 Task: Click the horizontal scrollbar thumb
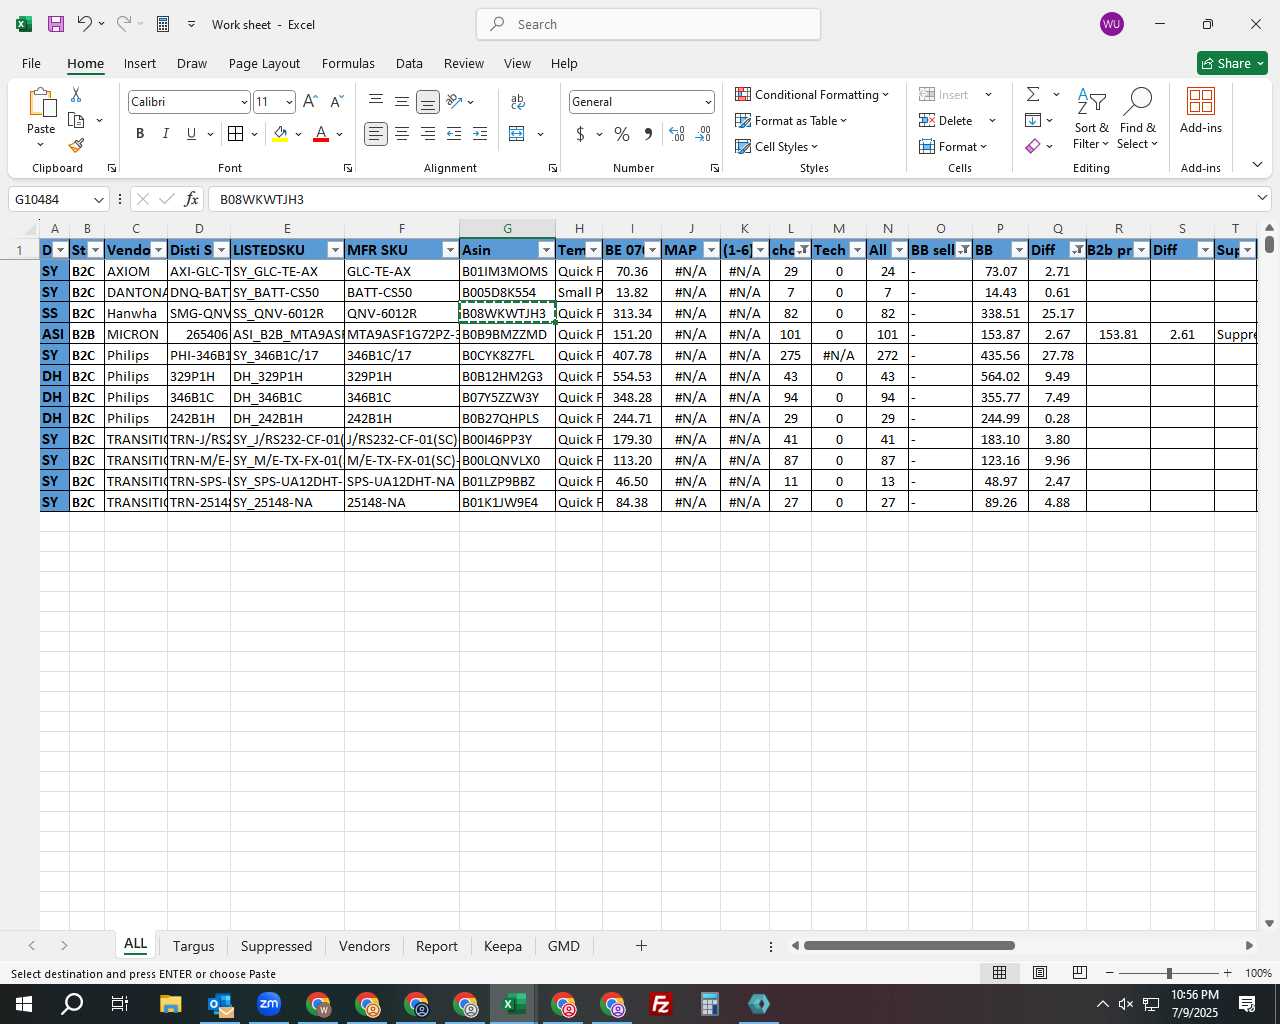tap(909, 946)
